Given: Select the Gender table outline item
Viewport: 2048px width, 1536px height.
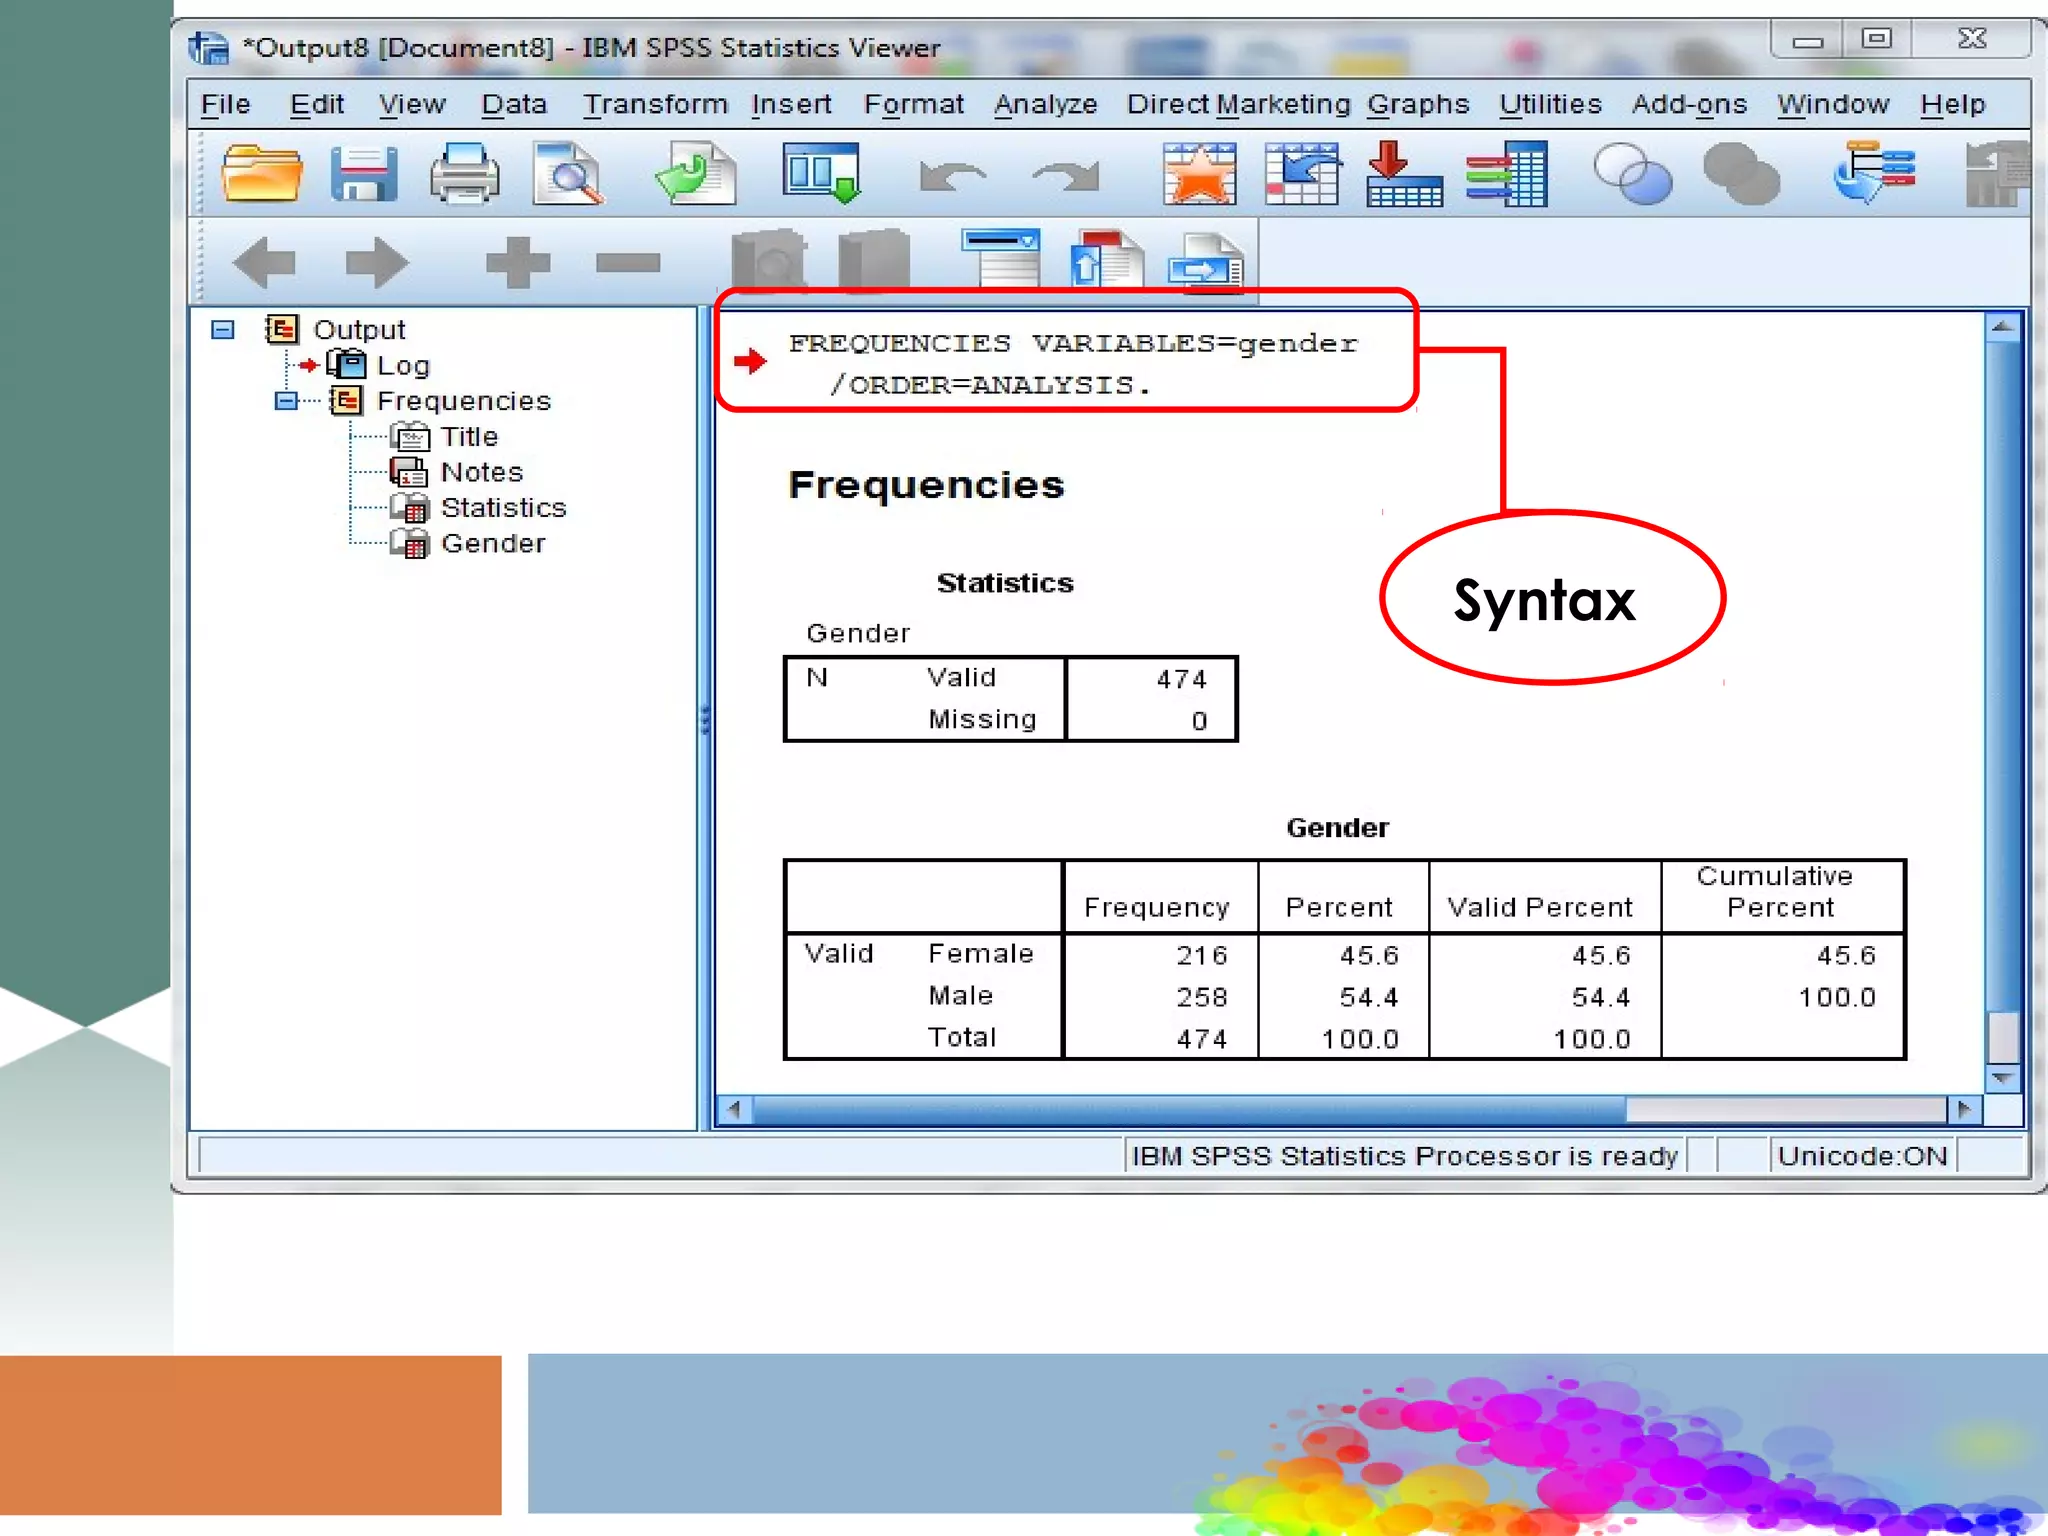Looking at the screenshot, I should tap(492, 544).
